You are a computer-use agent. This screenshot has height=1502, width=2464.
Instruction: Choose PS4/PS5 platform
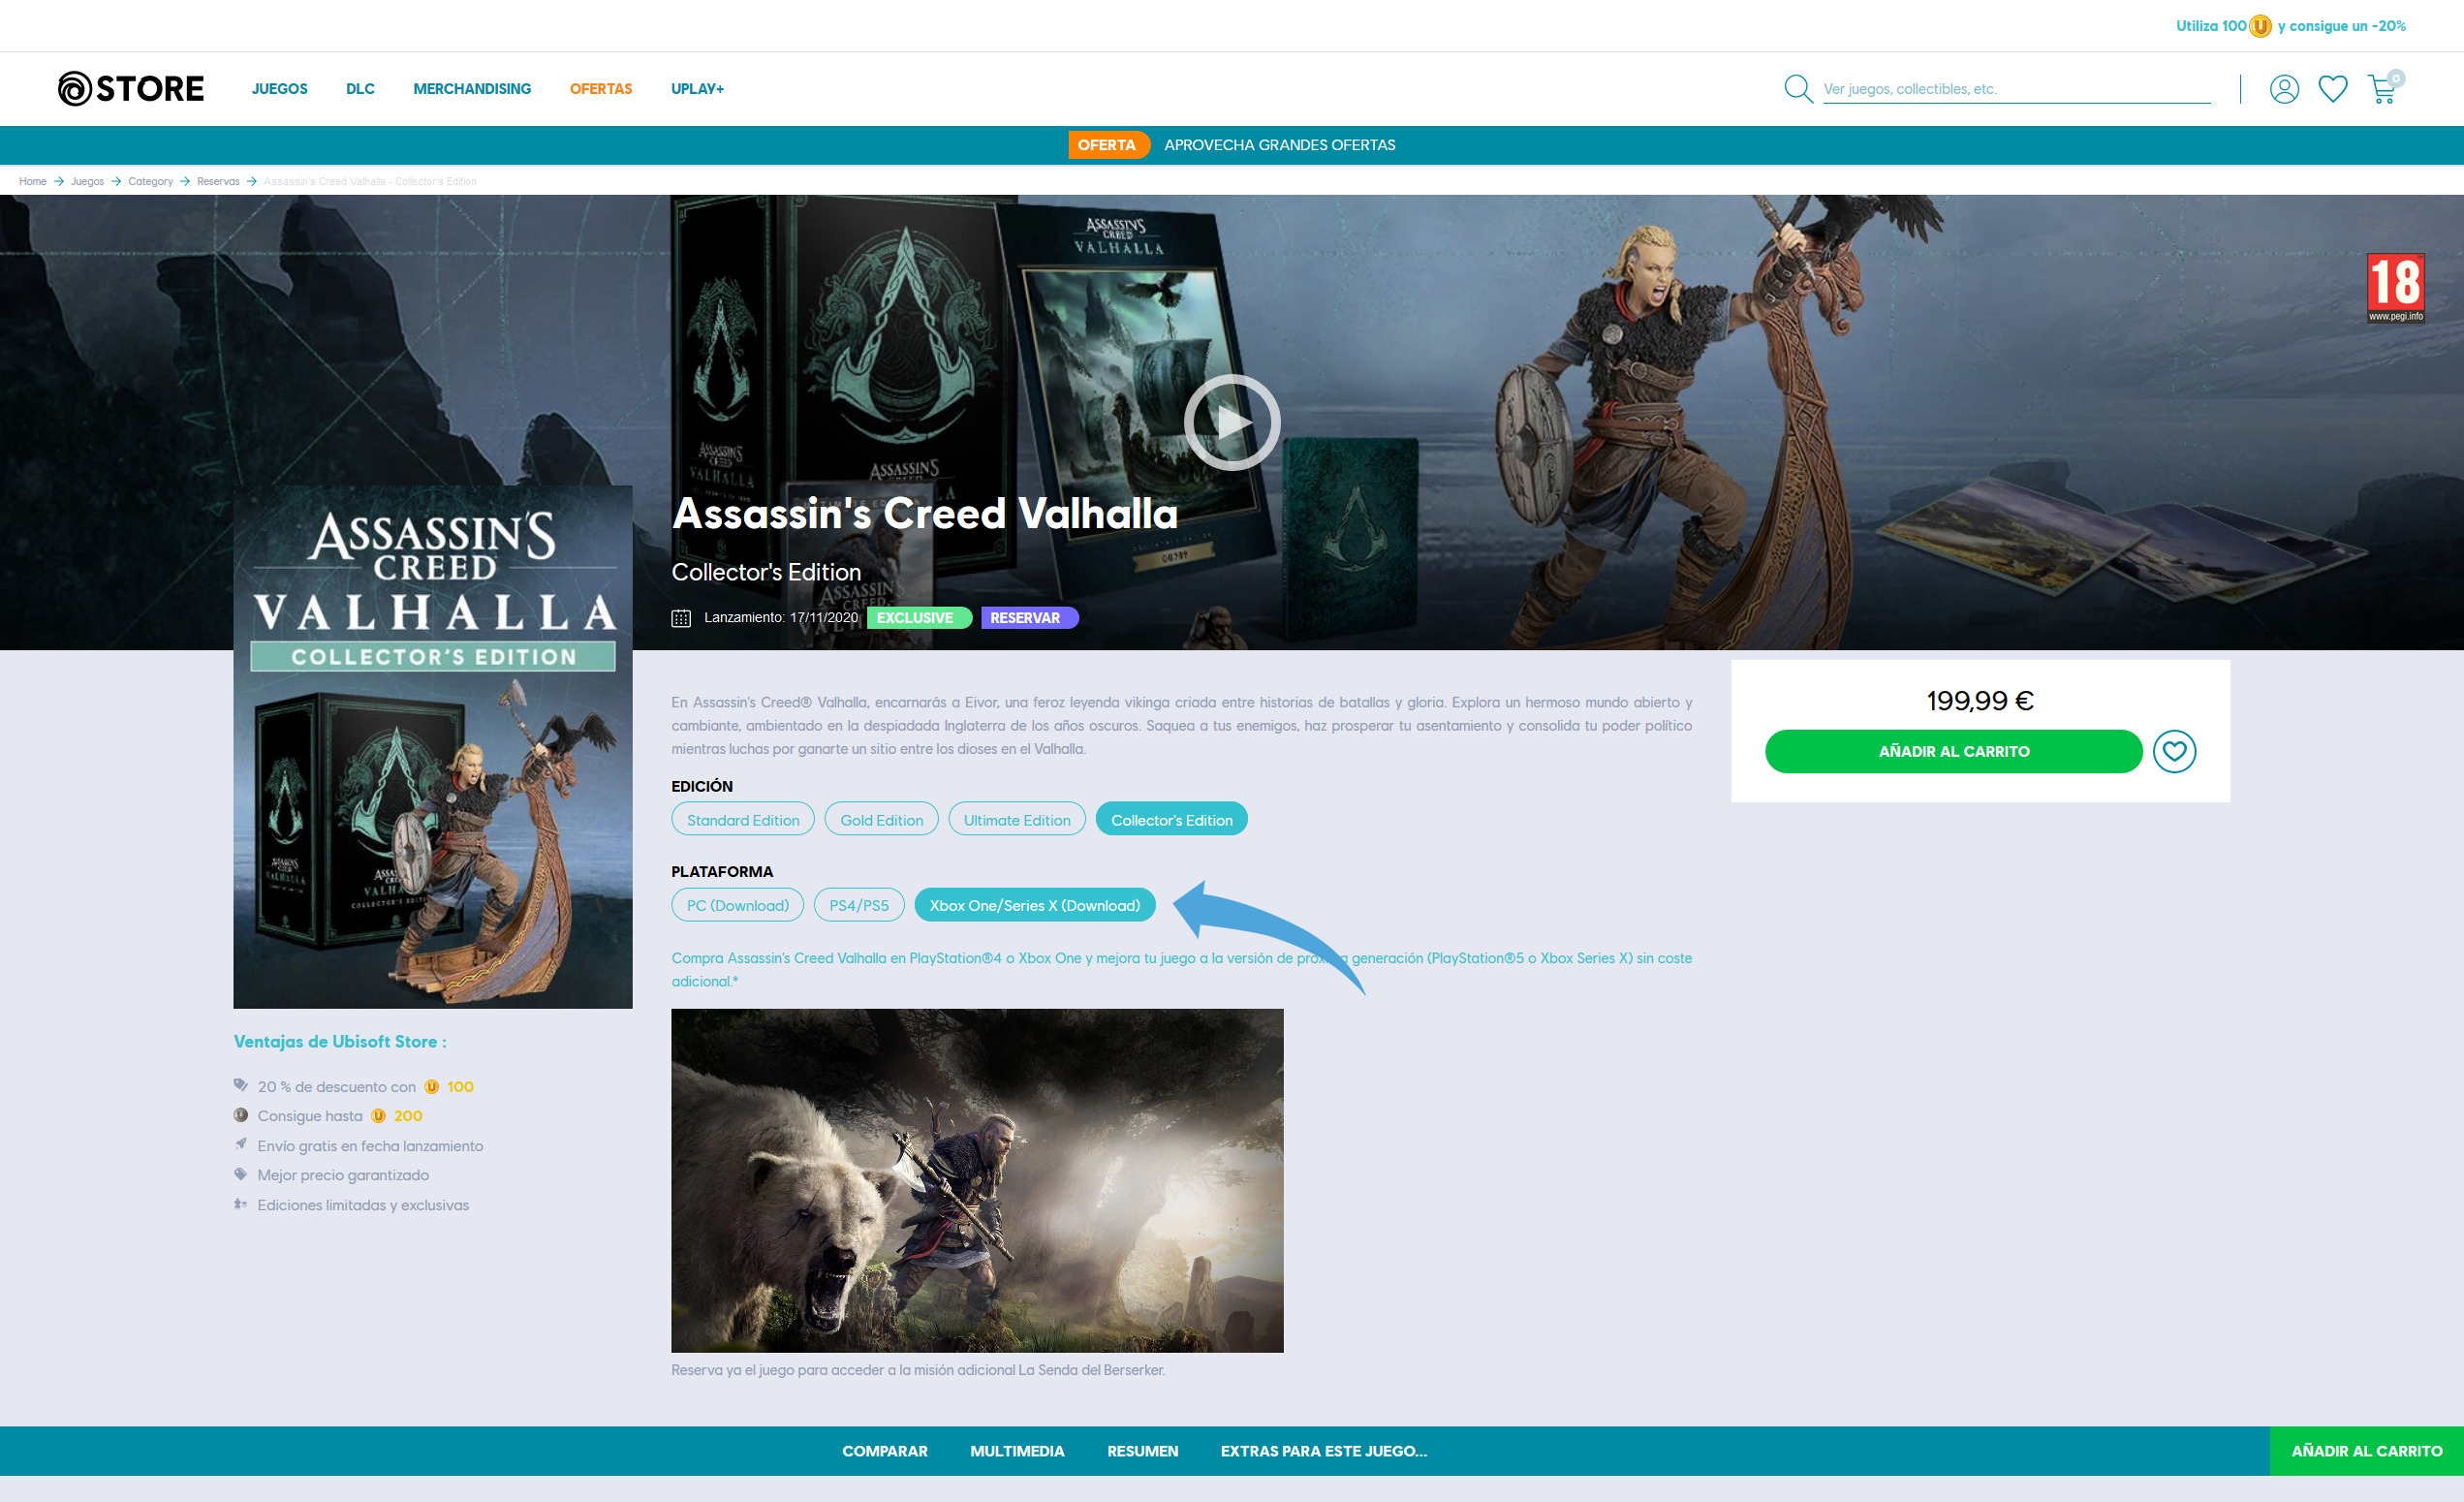(859, 905)
